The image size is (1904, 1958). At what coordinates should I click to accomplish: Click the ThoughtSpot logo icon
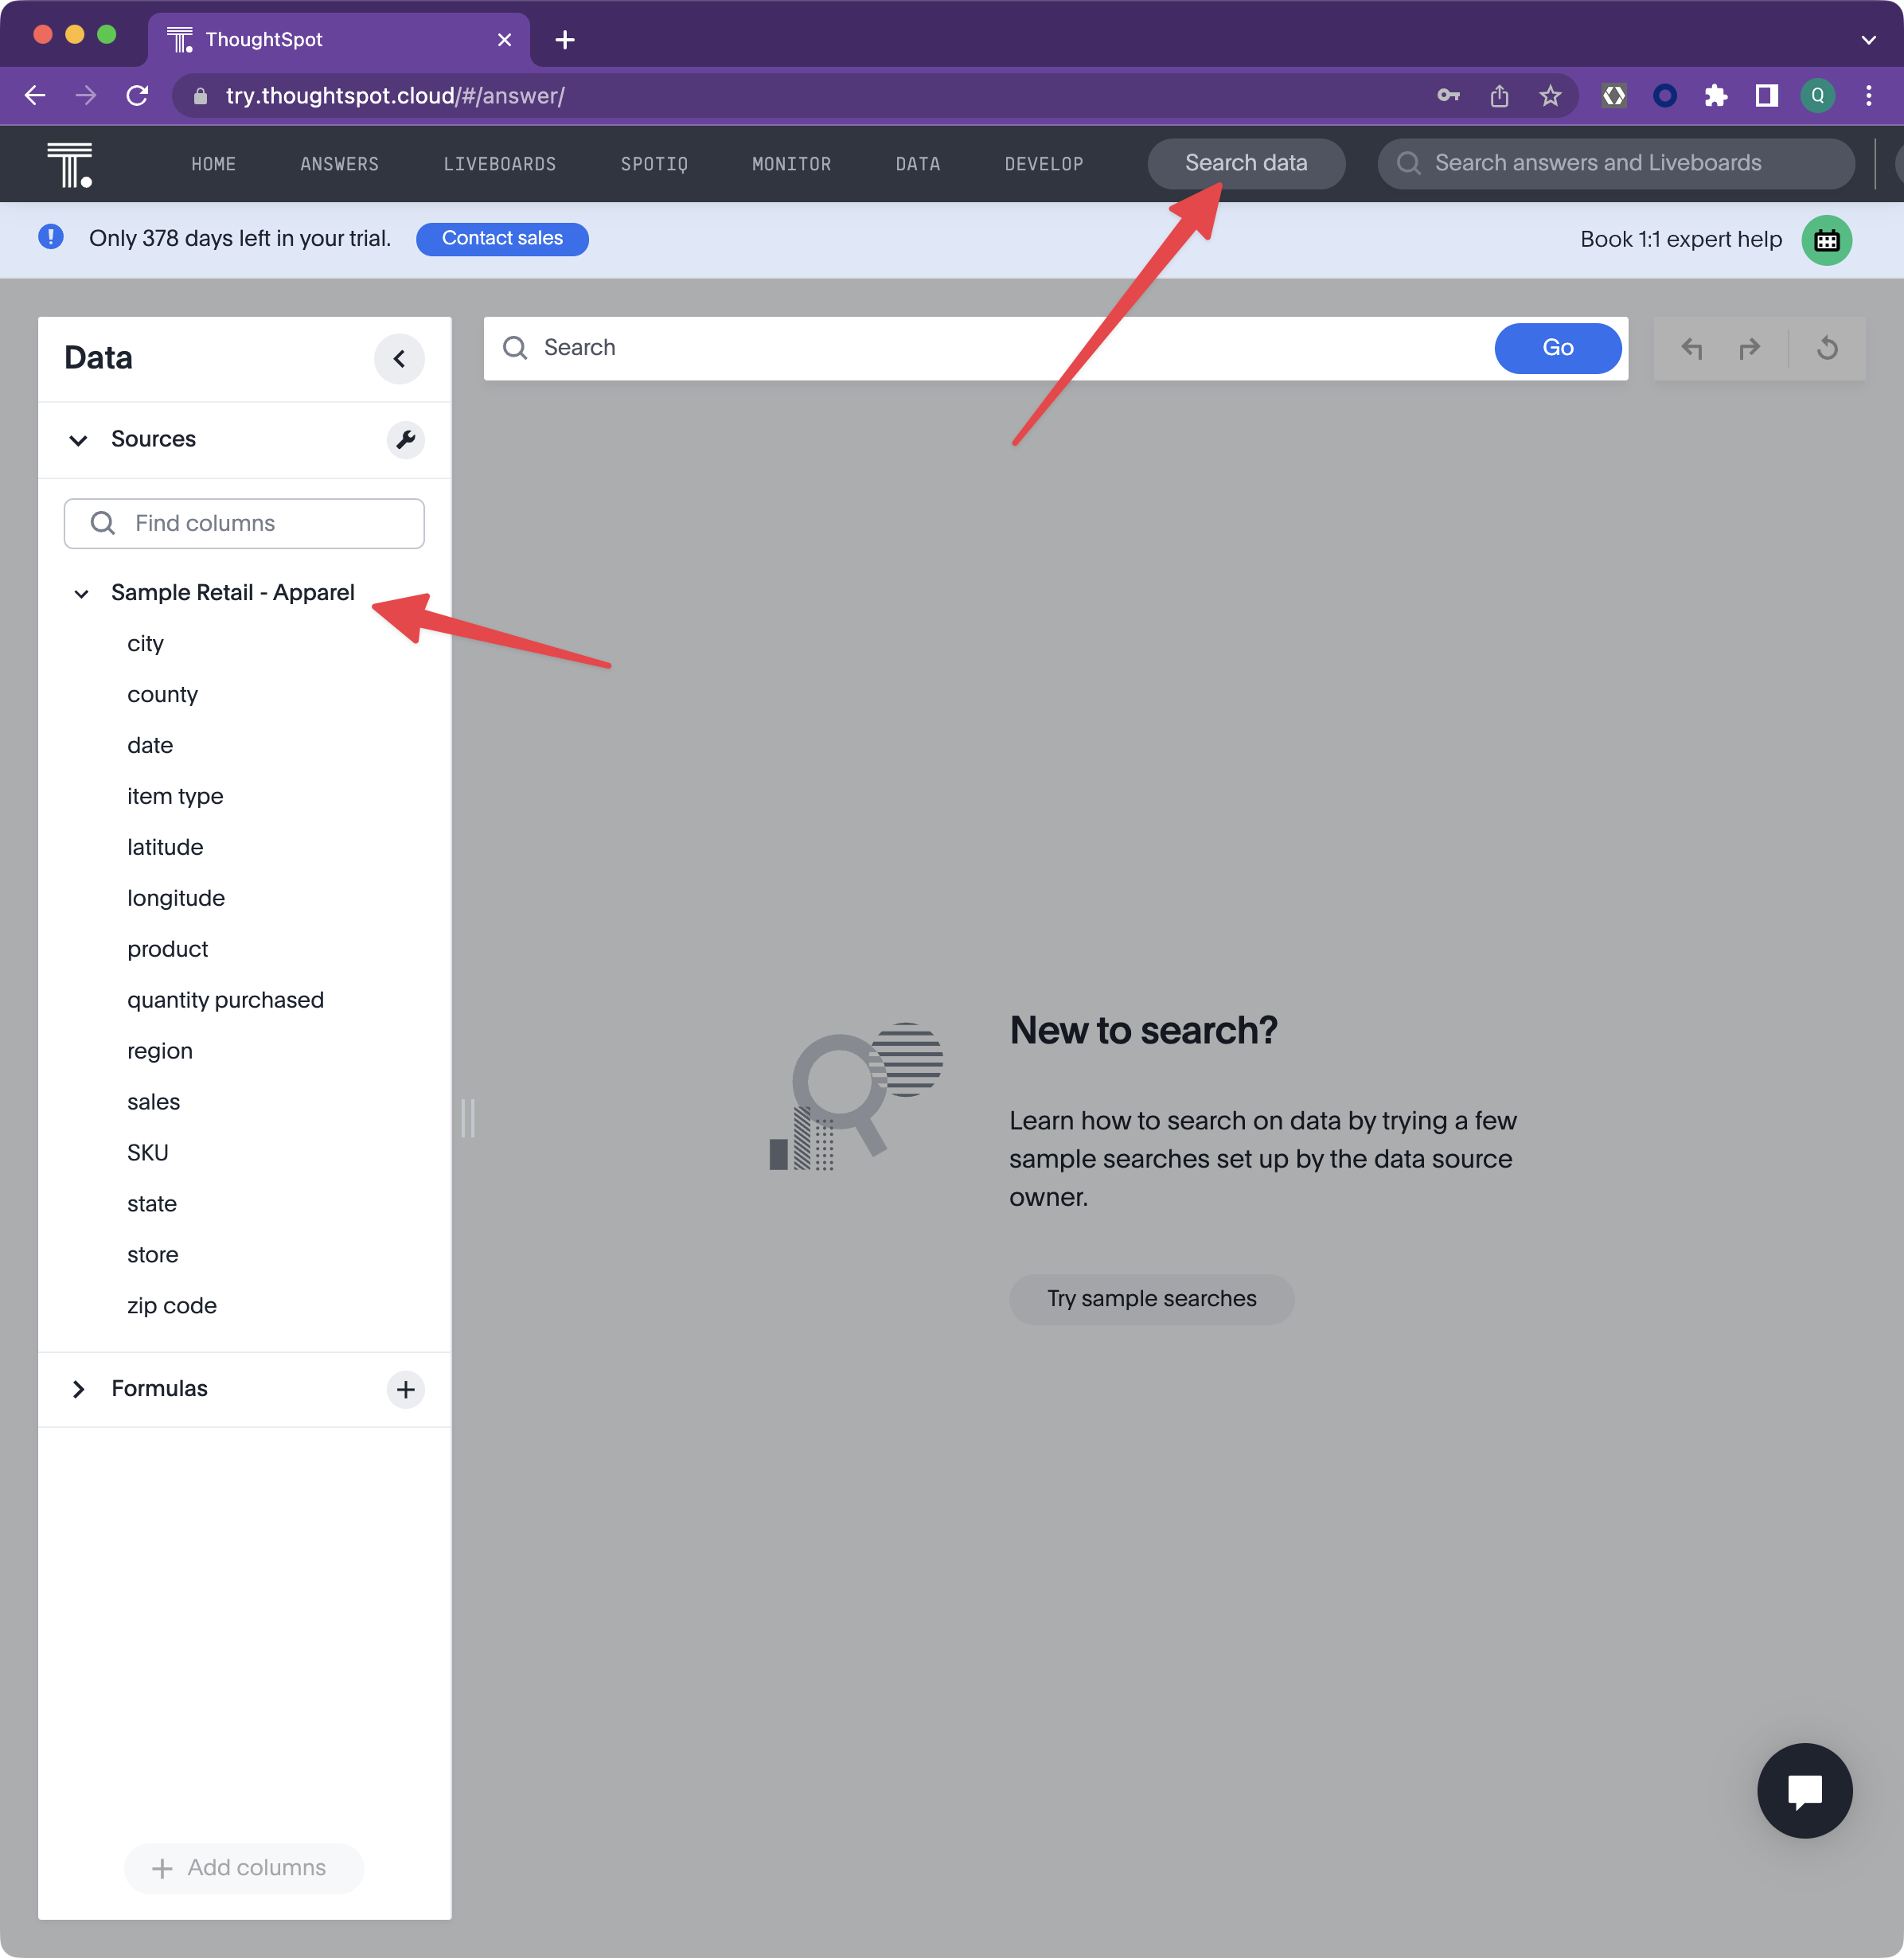click(70, 164)
